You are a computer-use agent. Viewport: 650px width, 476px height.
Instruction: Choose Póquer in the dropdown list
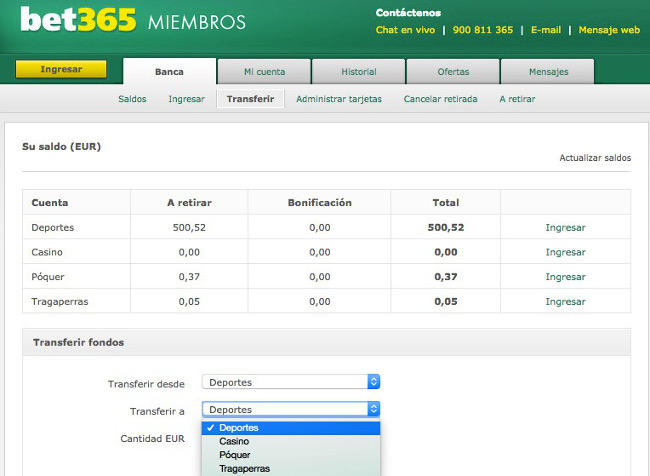coord(291,455)
